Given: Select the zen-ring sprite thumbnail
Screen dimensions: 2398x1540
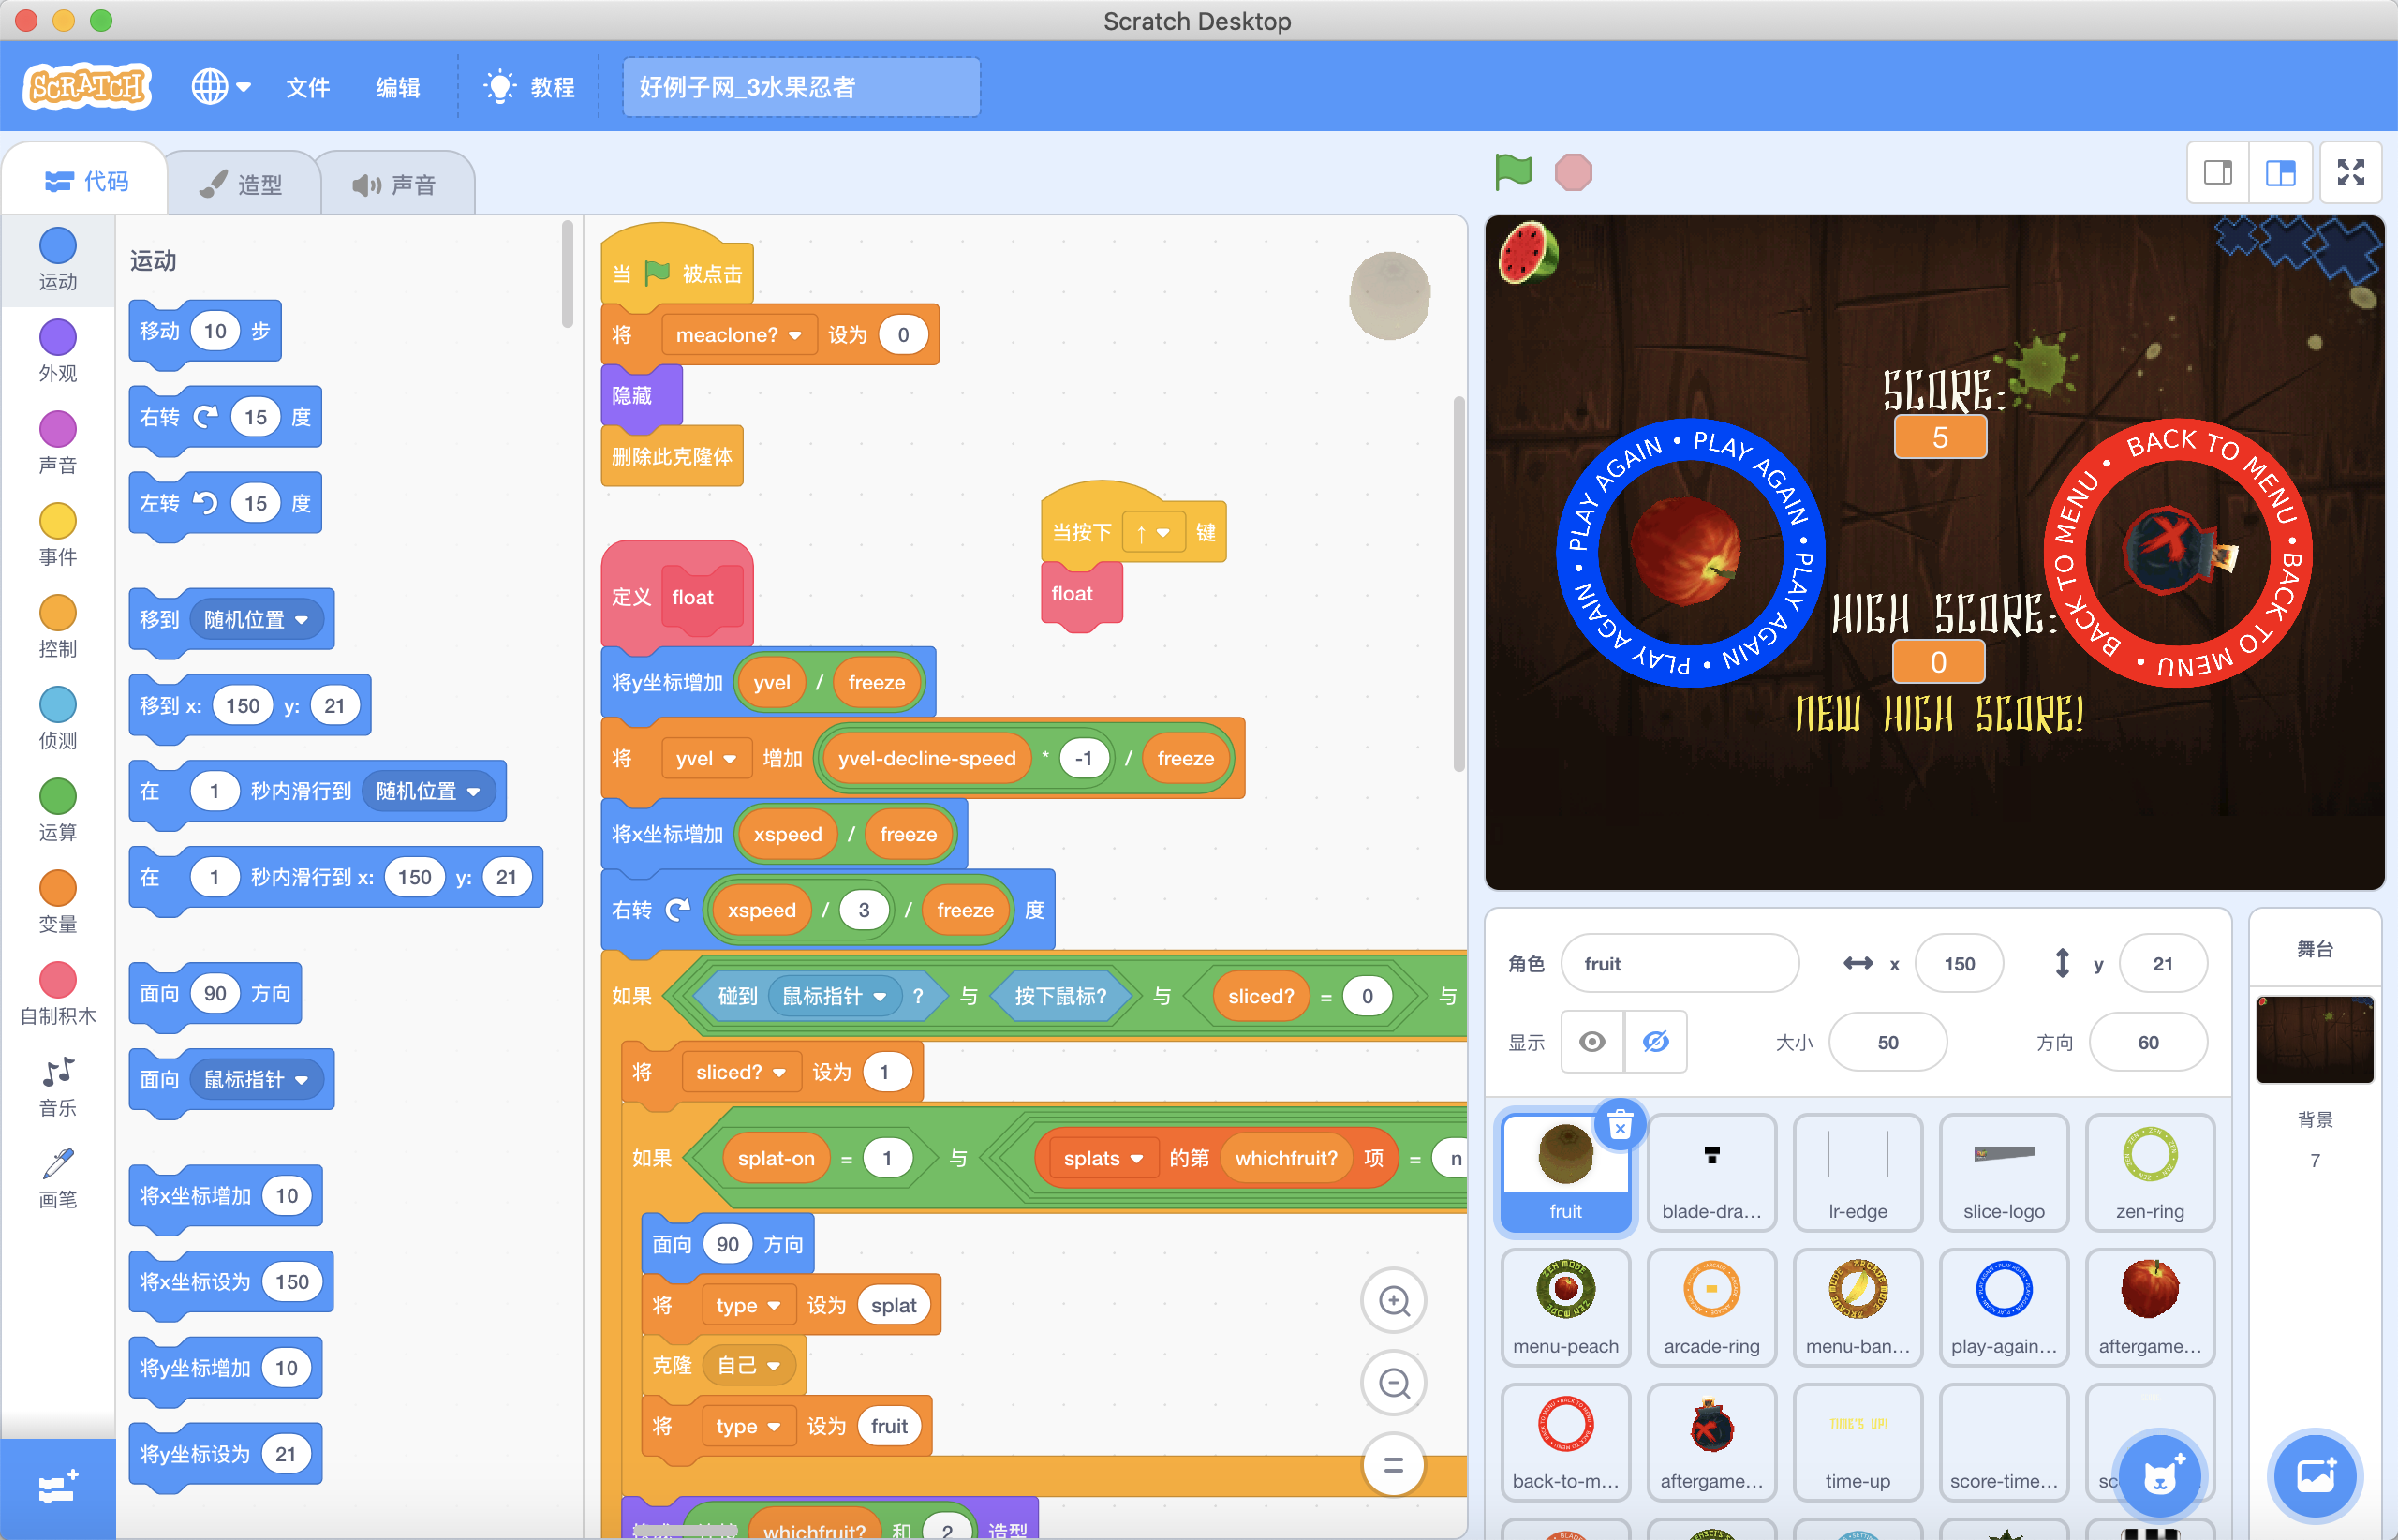Looking at the screenshot, I should pyautogui.click(x=2149, y=1173).
